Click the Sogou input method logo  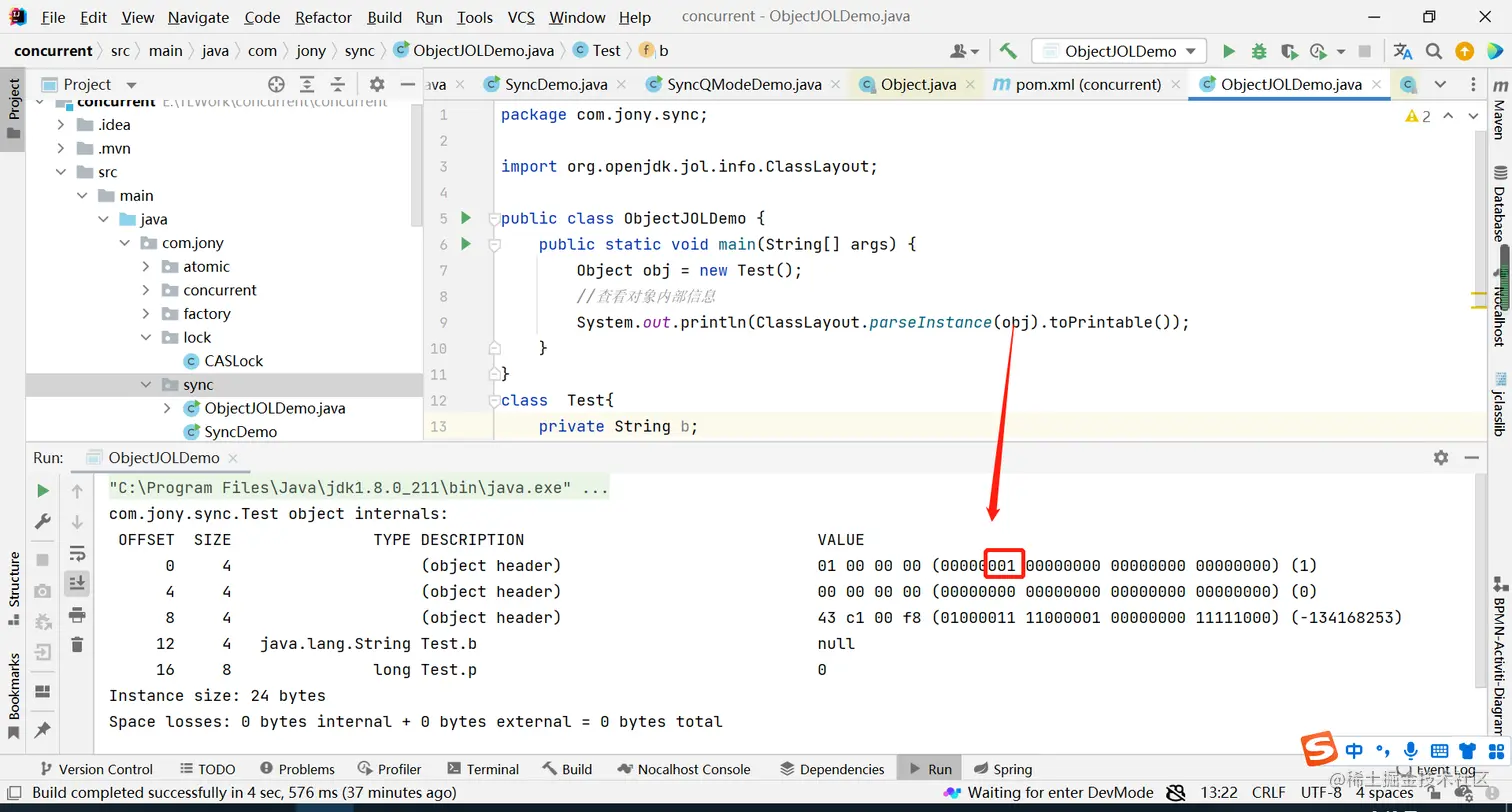[x=1319, y=750]
